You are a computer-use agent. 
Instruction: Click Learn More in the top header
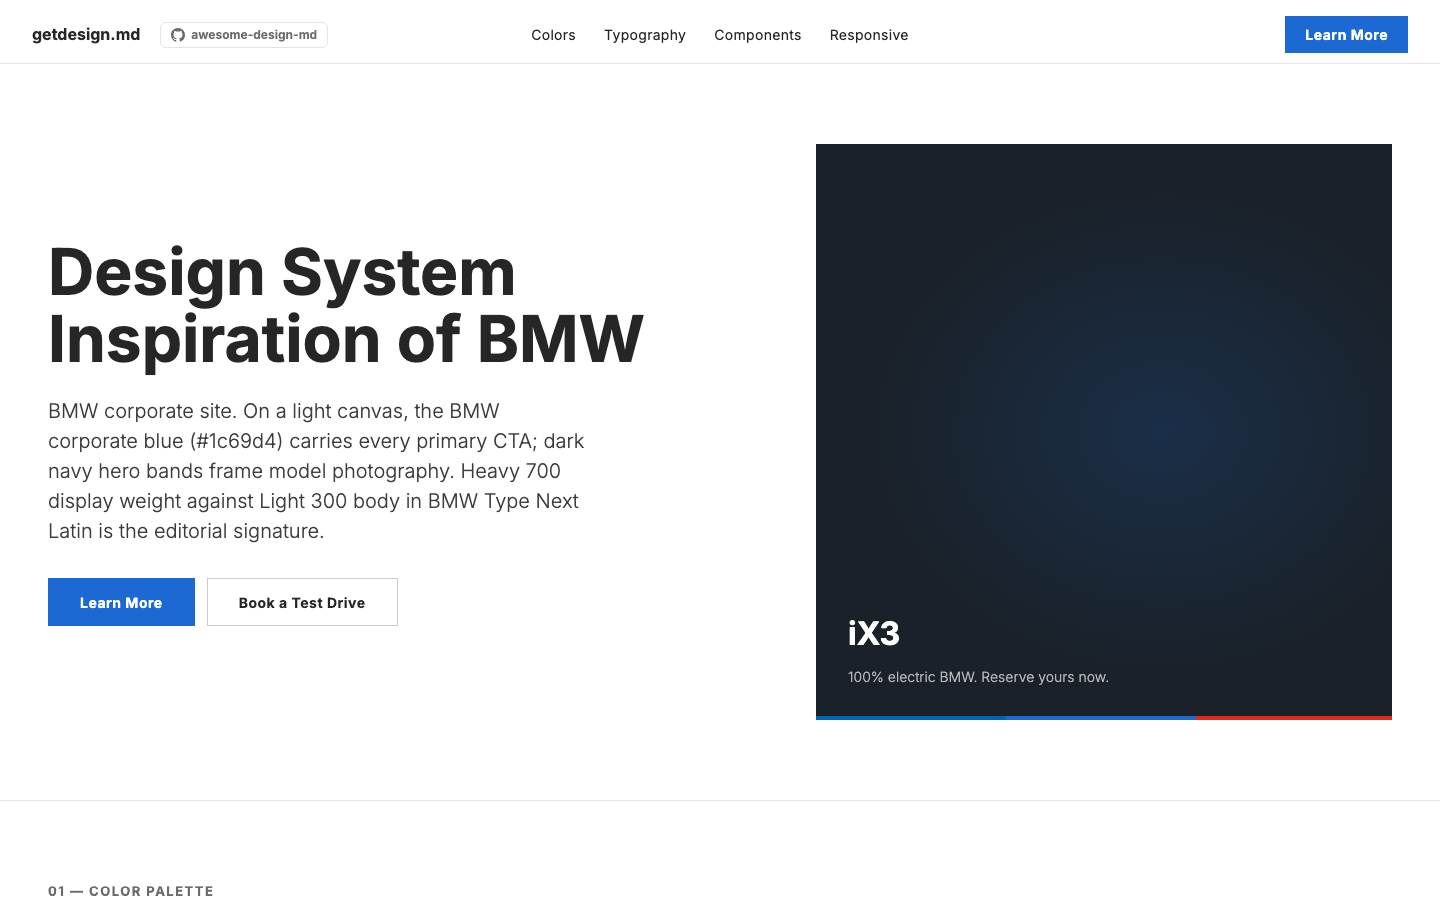[1345, 34]
